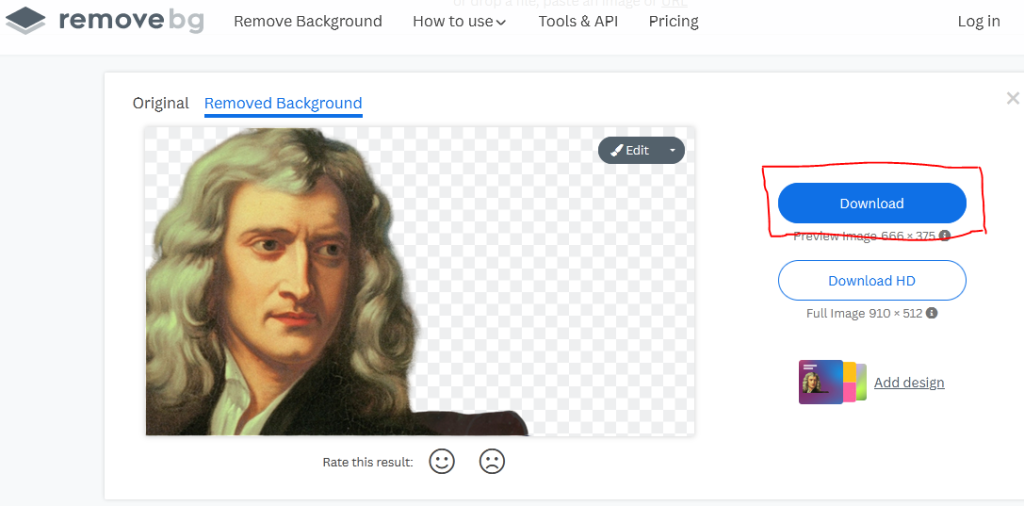Viewport: 1024px width, 506px height.
Task: Close the result panel with the X
Action: point(1012,98)
